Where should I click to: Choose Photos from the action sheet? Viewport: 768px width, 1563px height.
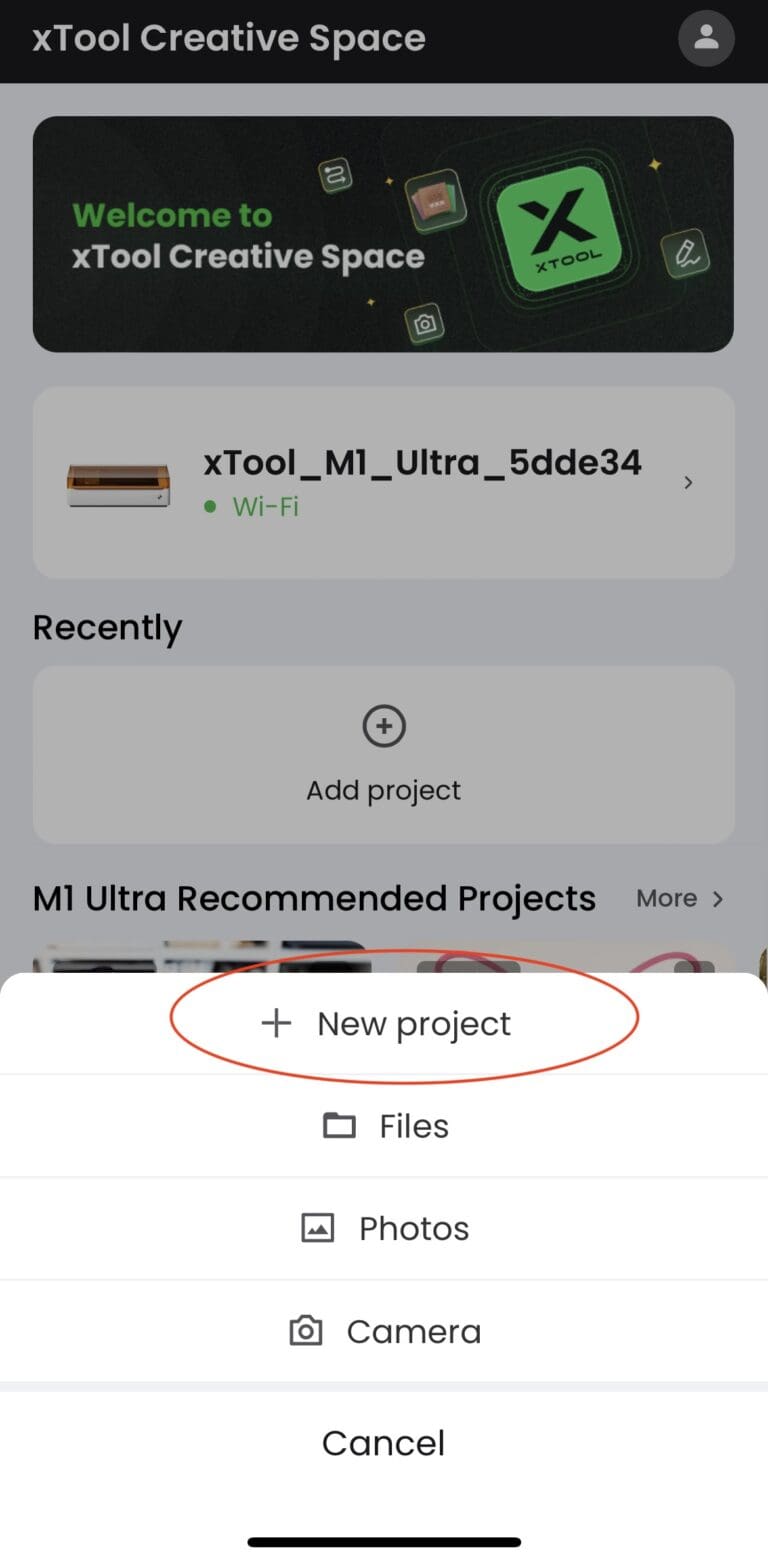click(414, 1228)
